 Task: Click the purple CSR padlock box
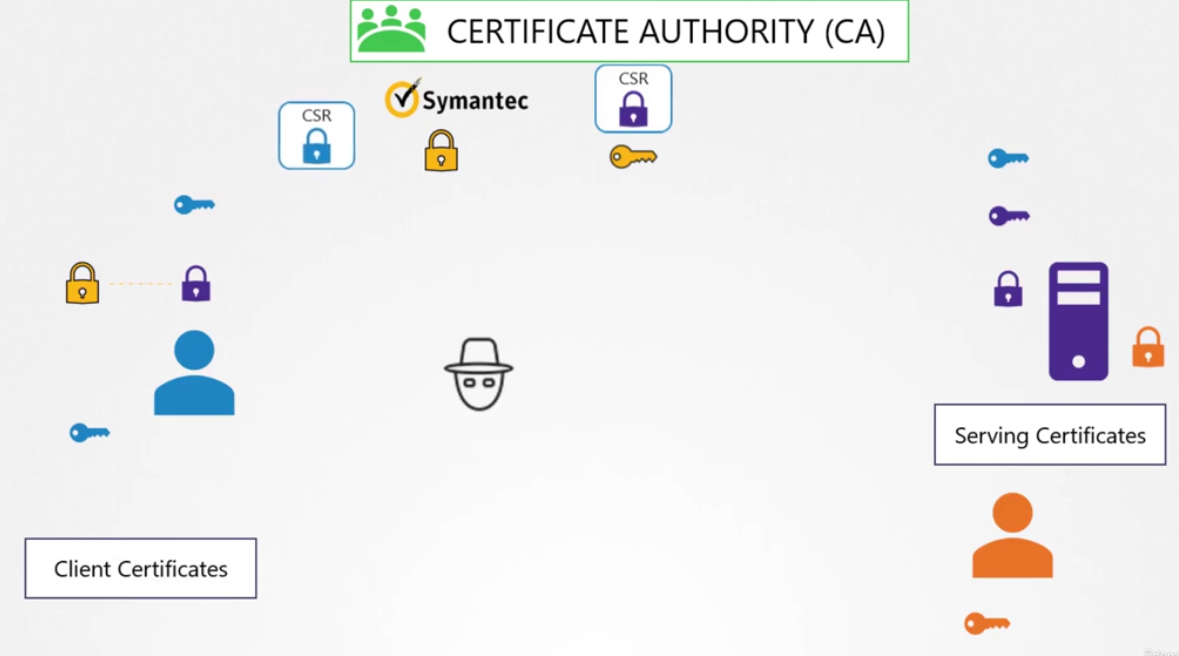pos(633,99)
